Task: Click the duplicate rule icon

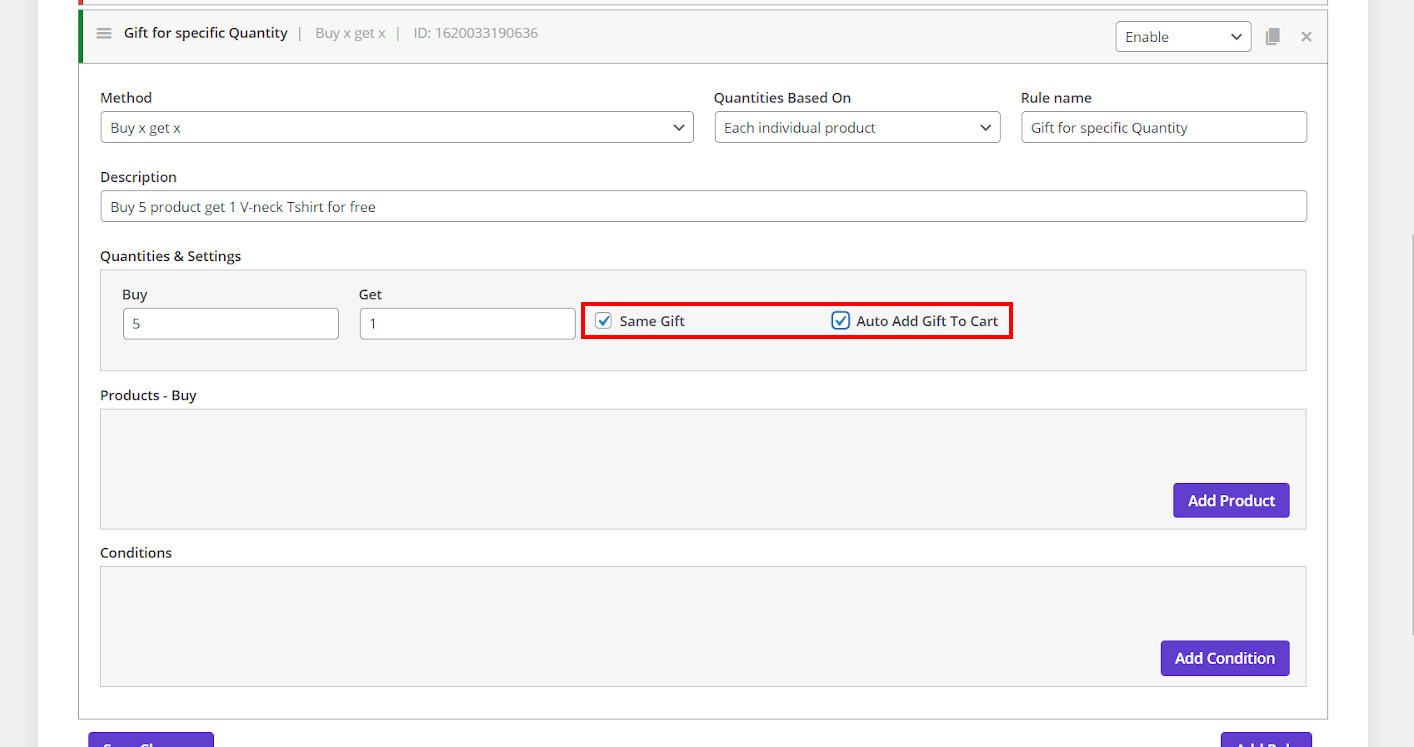Action: tap(1272, 37)
